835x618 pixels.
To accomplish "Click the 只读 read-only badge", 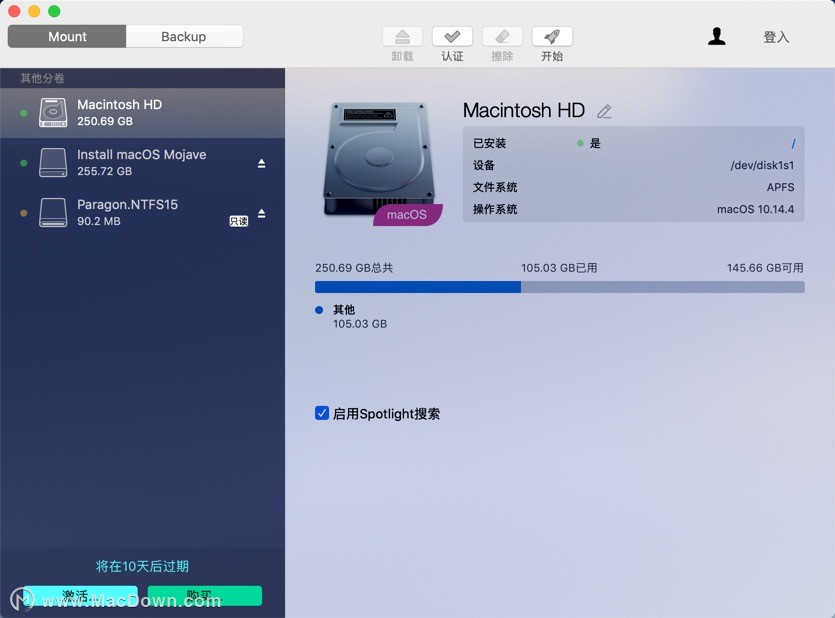I will pyautogui.click(x=239, y=221).
